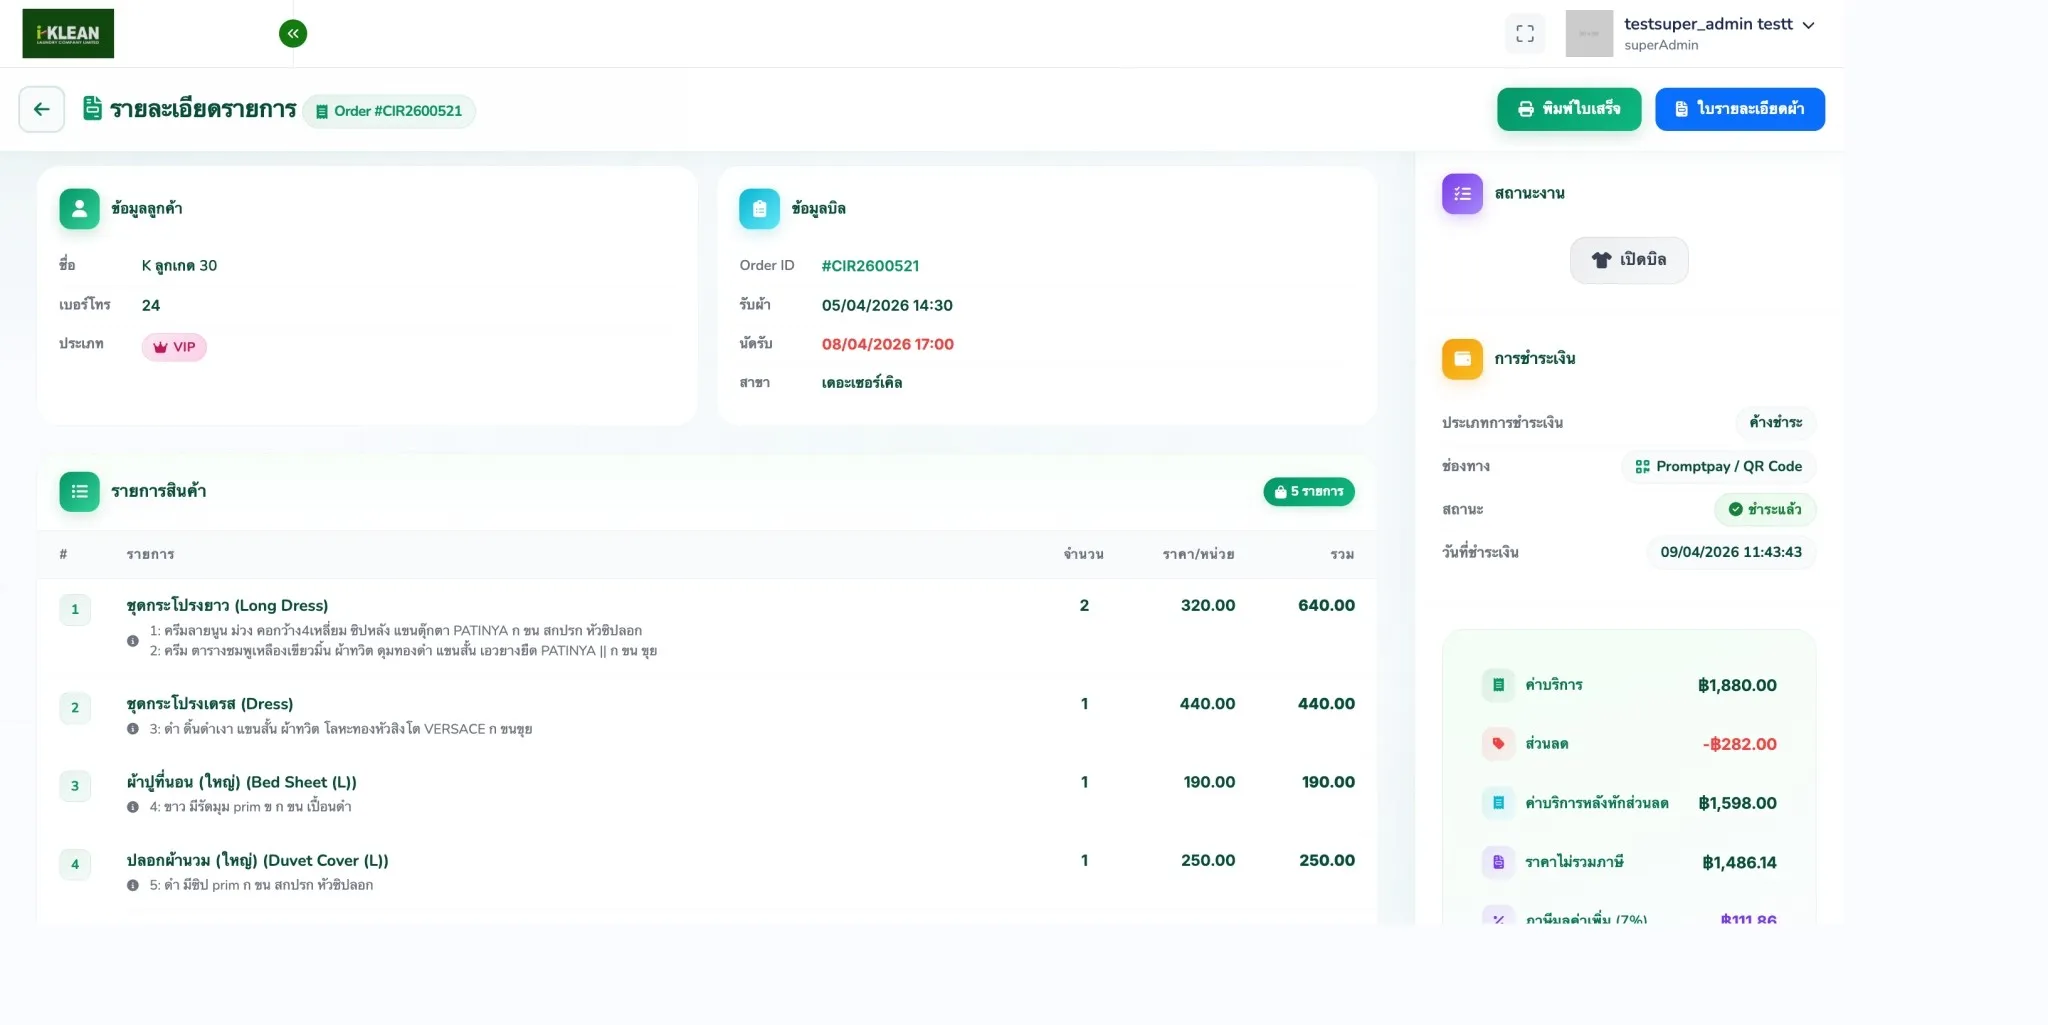
Task: Click the Order #CIR2600521 header badge
Action: pos(389,111)
